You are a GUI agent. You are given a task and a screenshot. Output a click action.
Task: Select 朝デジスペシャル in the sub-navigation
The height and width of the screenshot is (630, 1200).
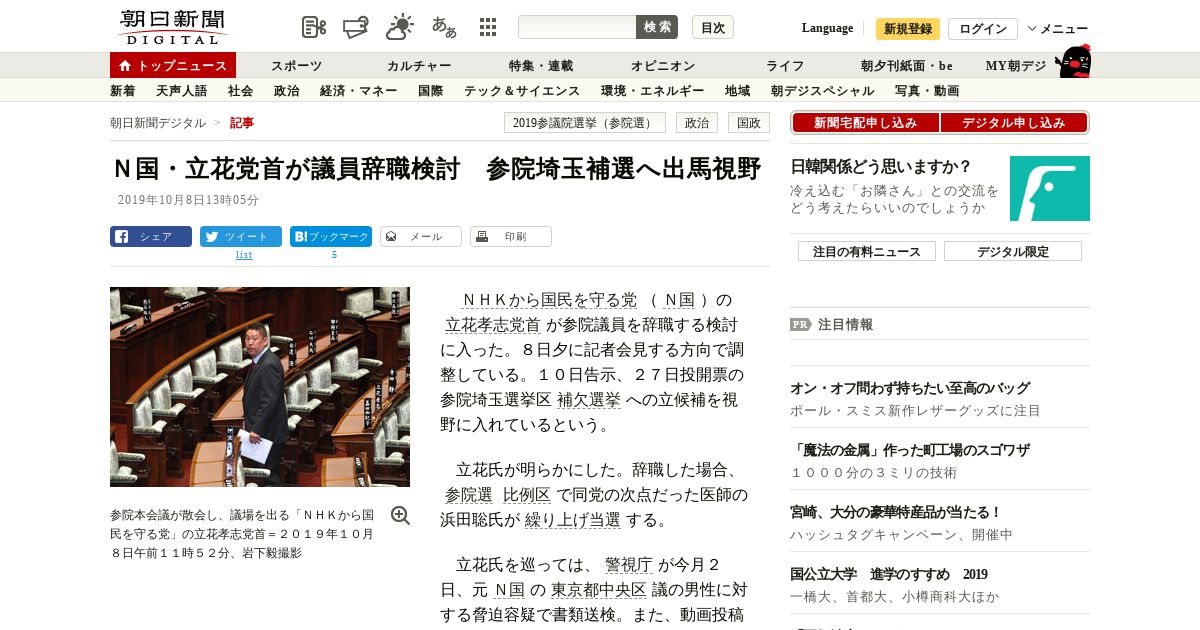click(x=822, y=91)
